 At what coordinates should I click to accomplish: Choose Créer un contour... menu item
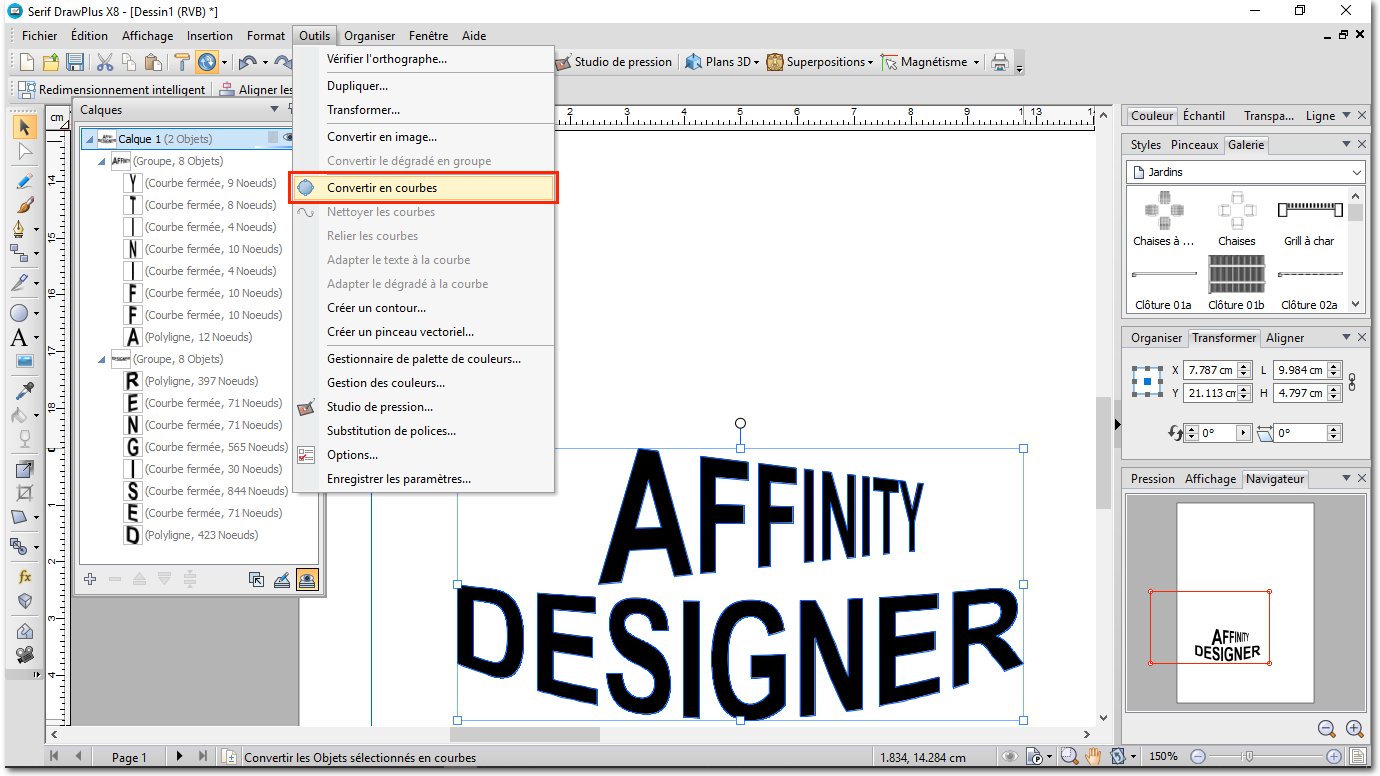[x=424, y=308]
